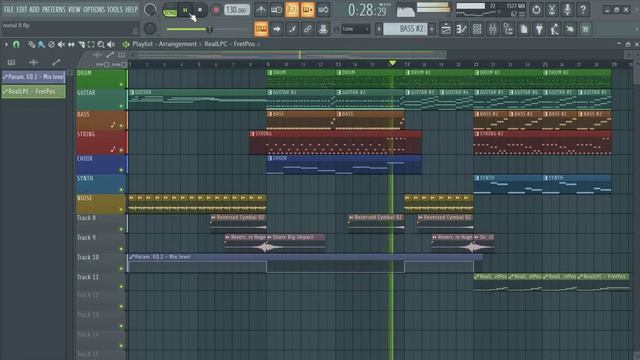Stop playback with the stop button
The image size is (640, 360).
tap(200, 10)
